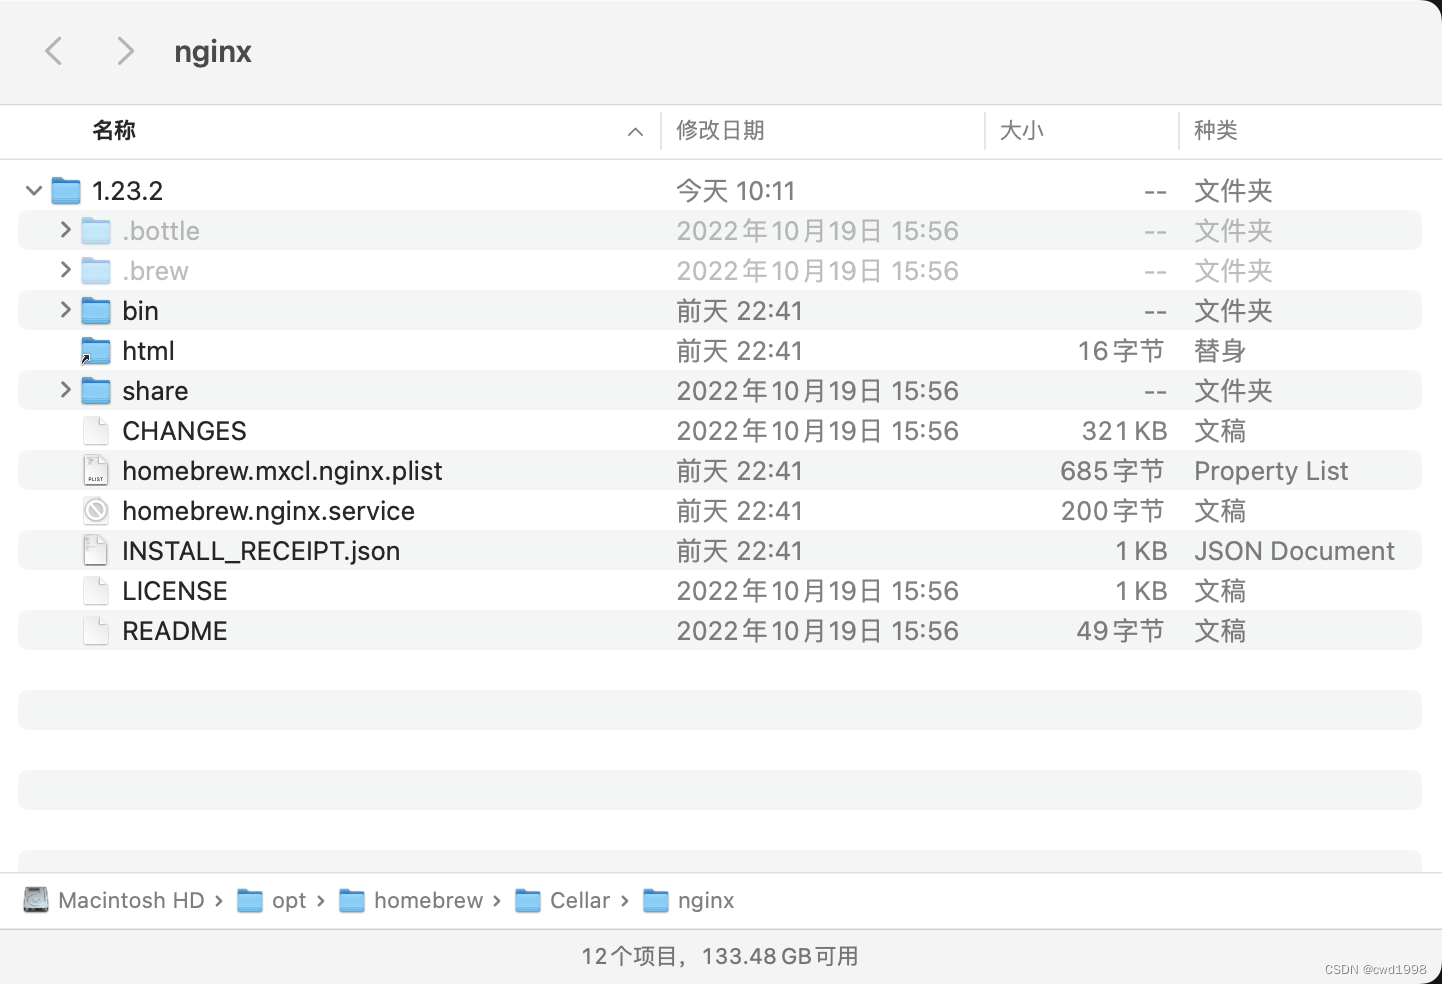Click the bin folder icon
This screenshot has width=1442, height=984.
[x=96, y=310]
